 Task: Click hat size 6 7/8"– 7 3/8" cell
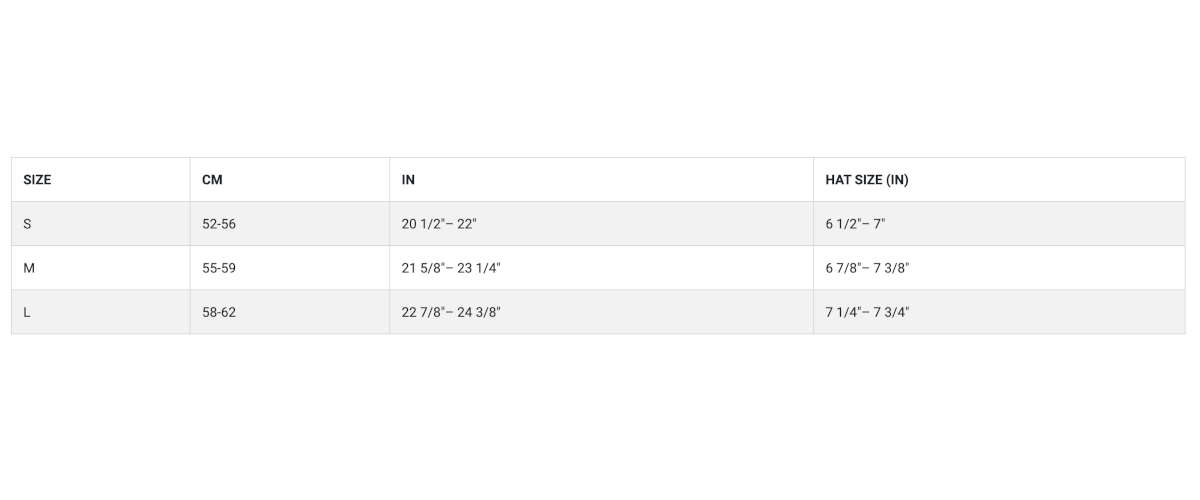click(x=867, y=268)
